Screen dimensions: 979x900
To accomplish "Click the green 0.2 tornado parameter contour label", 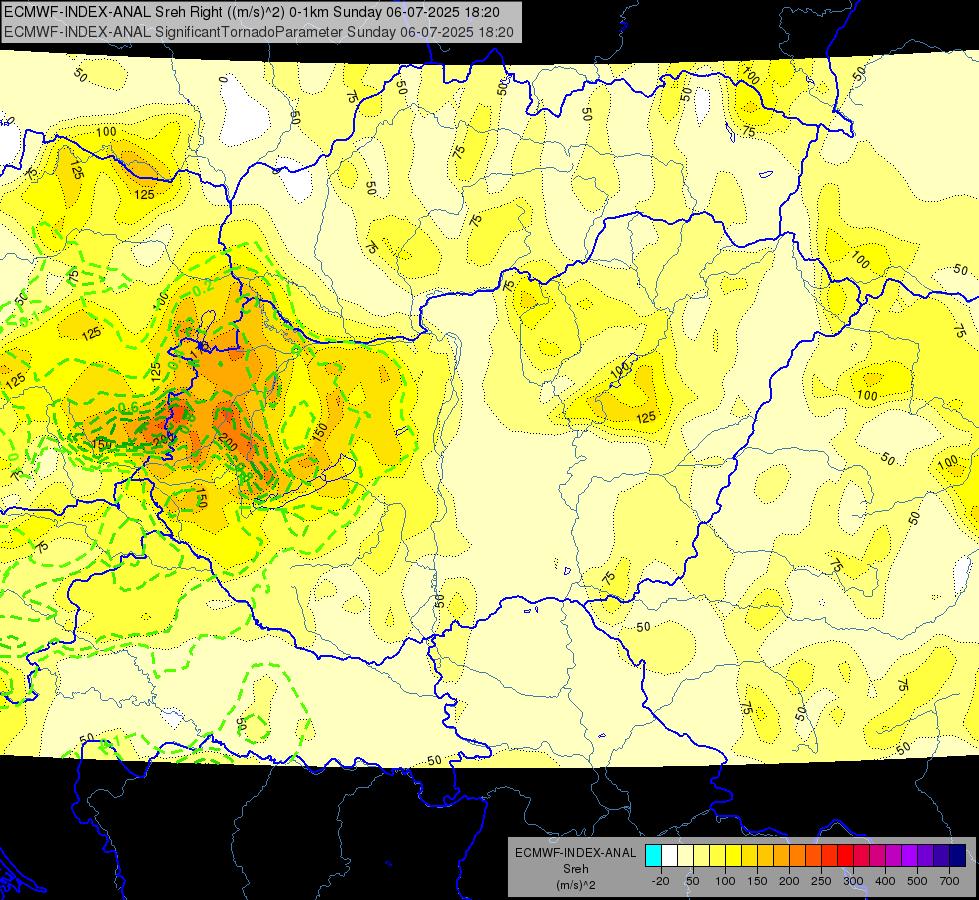I will [203, 289].
